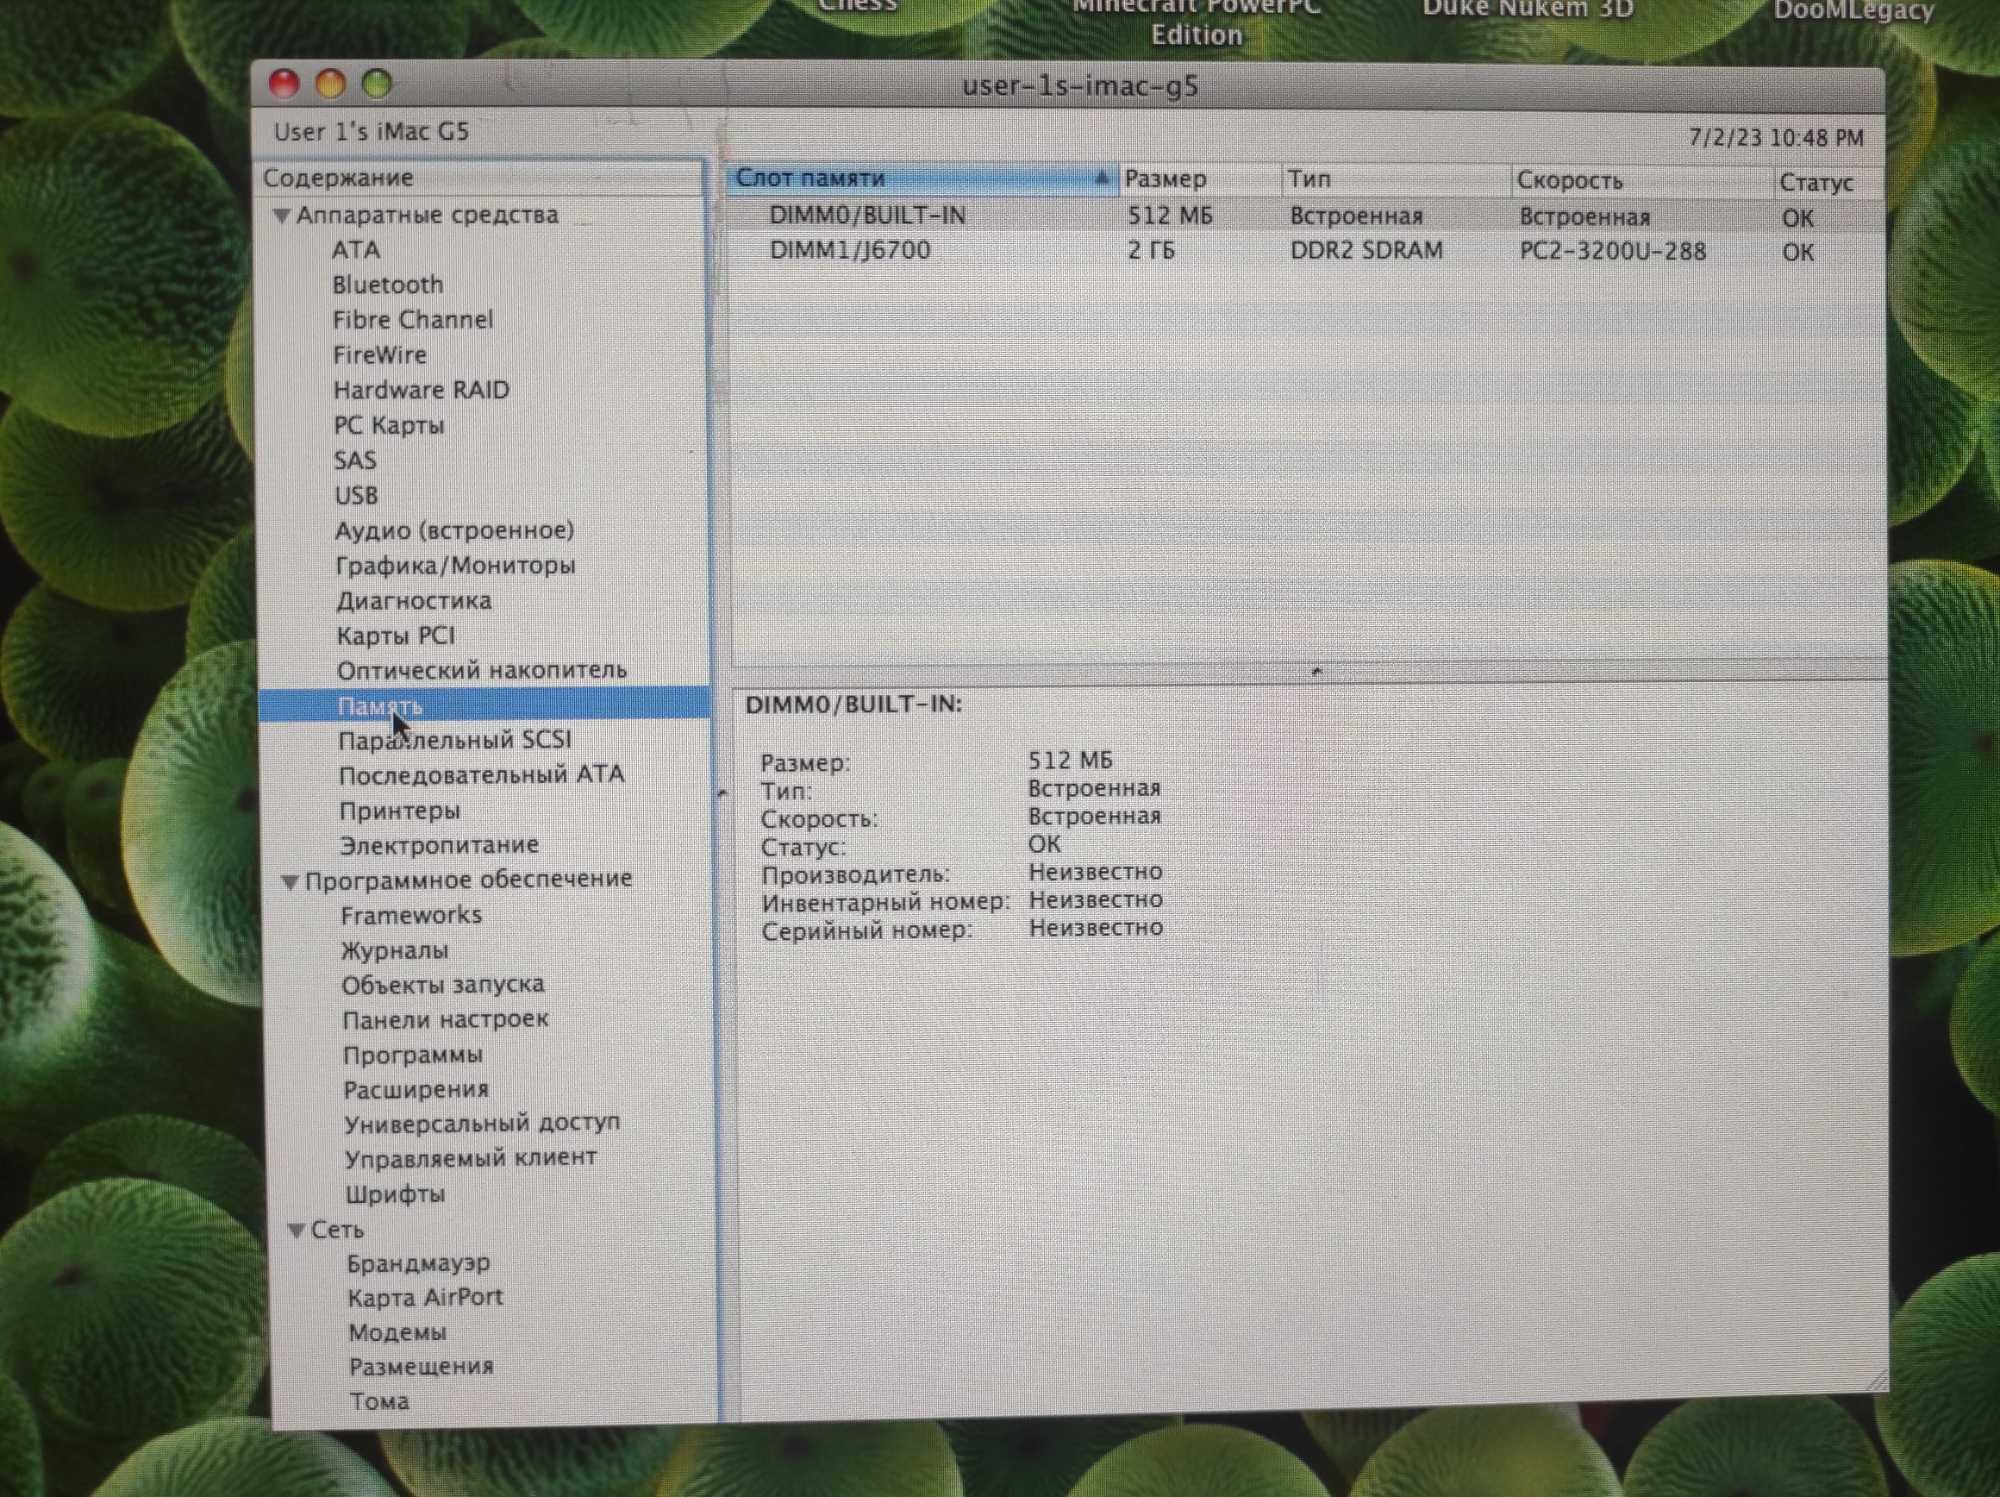Click the Серийный номер value Неизвестно
Viewport: 2000px width, 1497px height.
tap(1095, 928)
